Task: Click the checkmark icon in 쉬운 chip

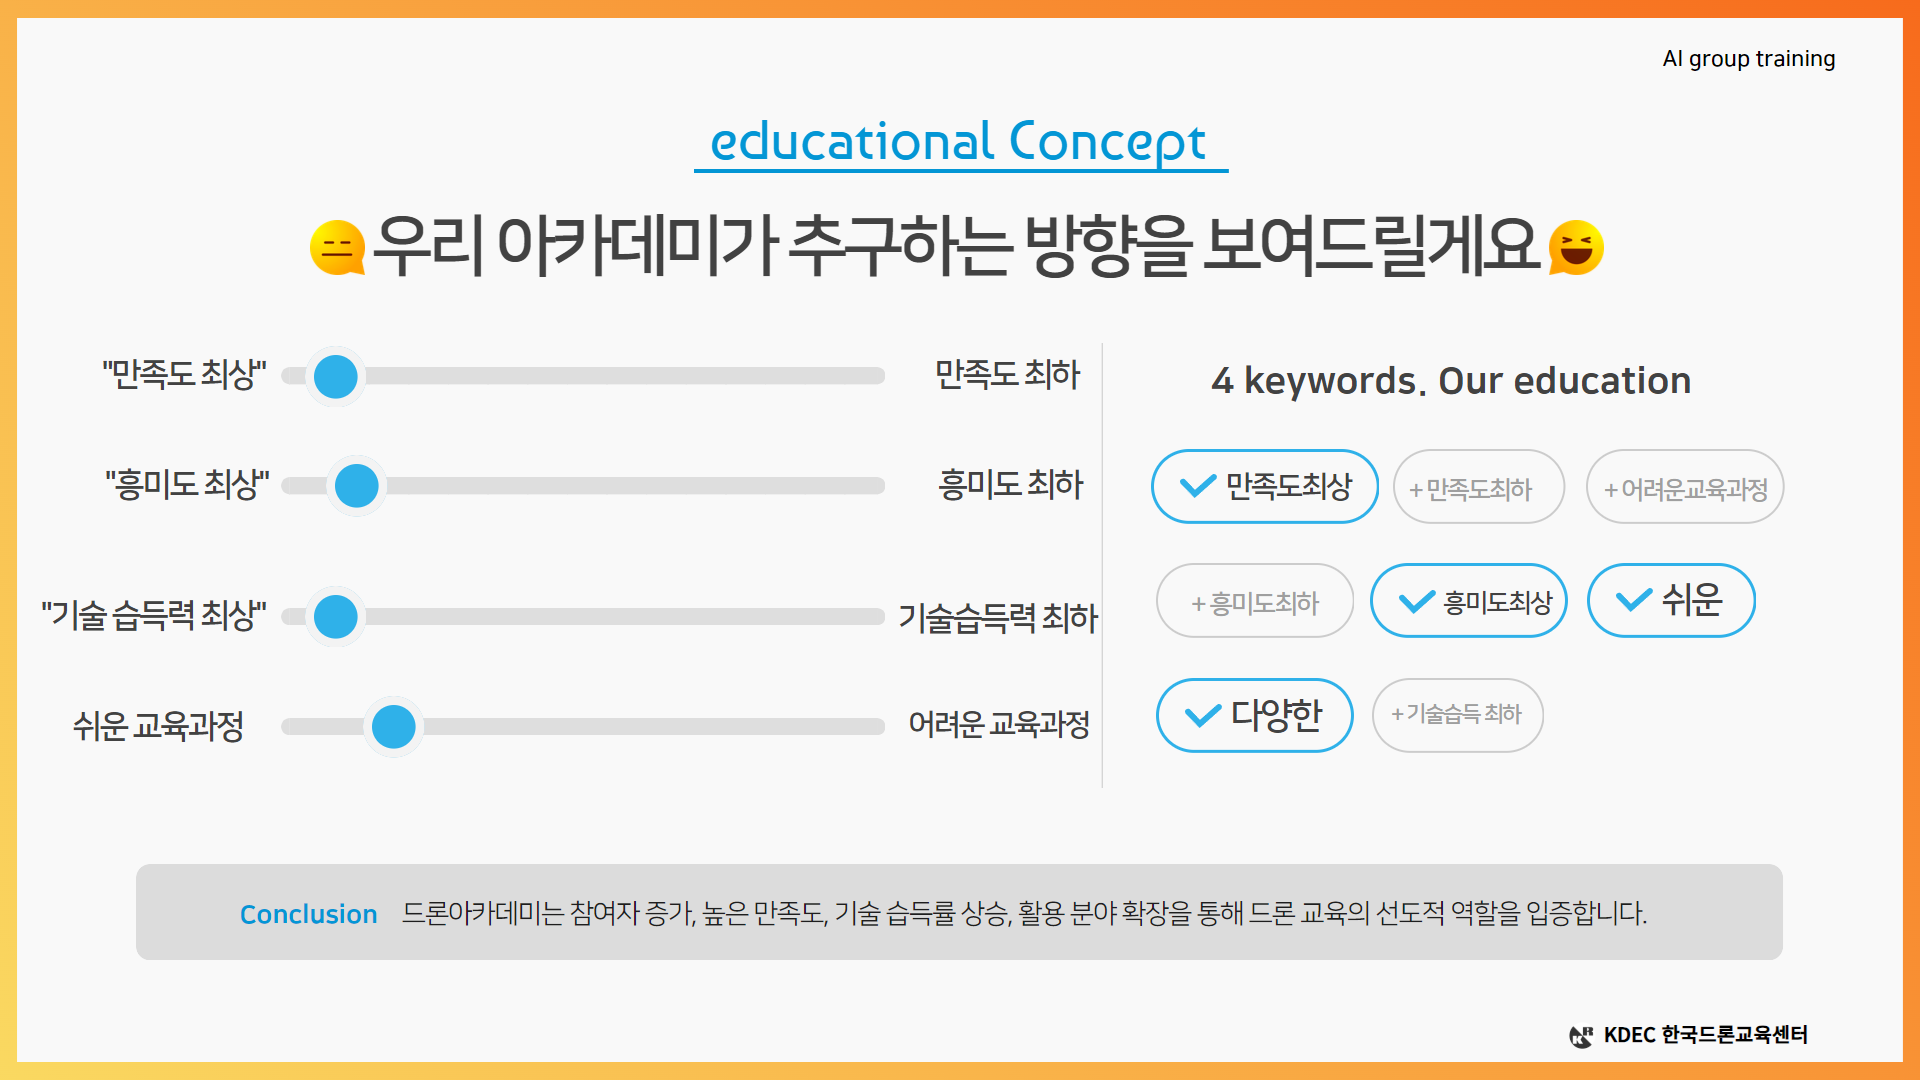Action: pyautogui.click(x=1634, y=600)
